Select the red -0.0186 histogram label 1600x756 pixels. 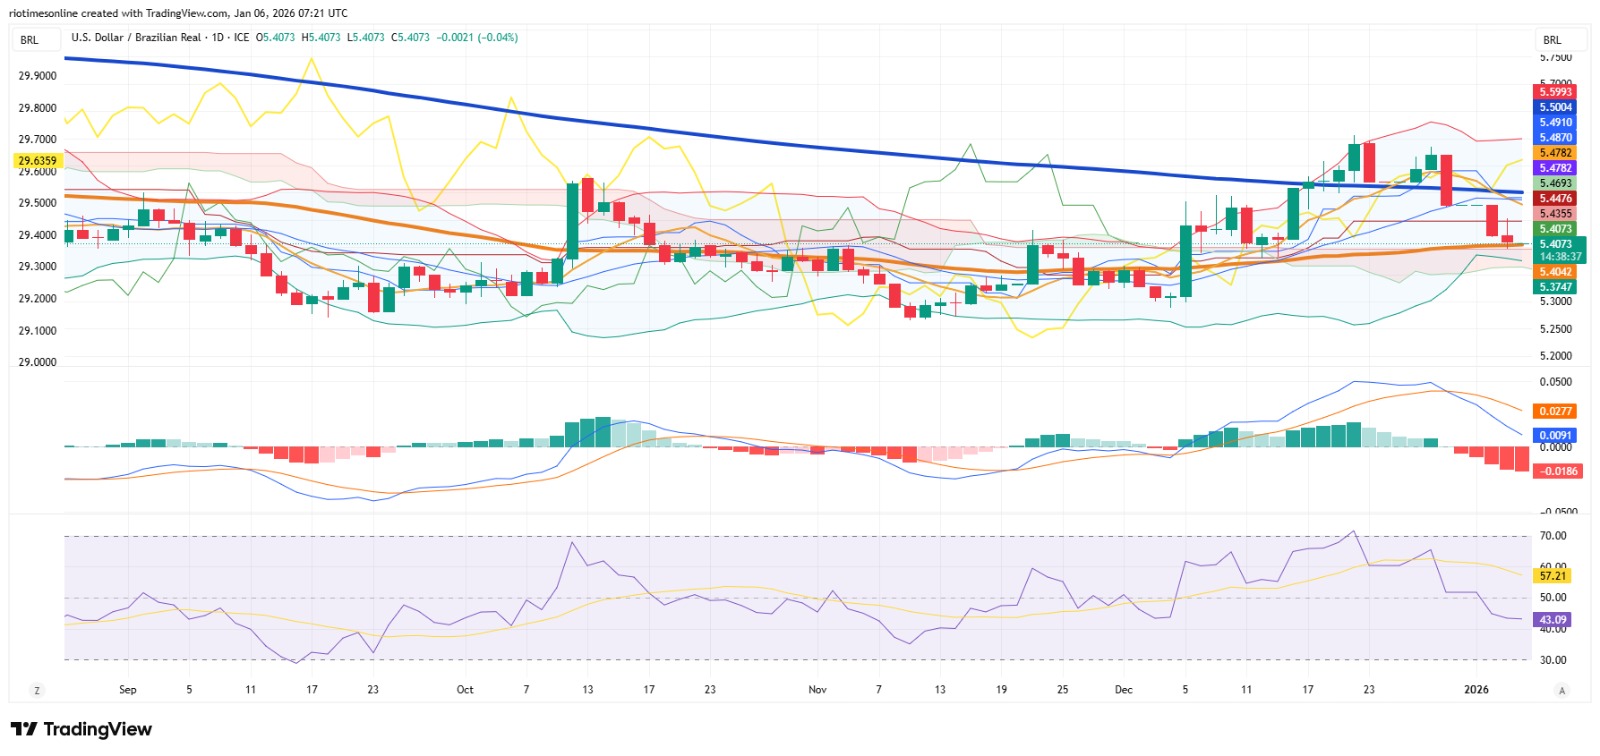[1559, 471]
